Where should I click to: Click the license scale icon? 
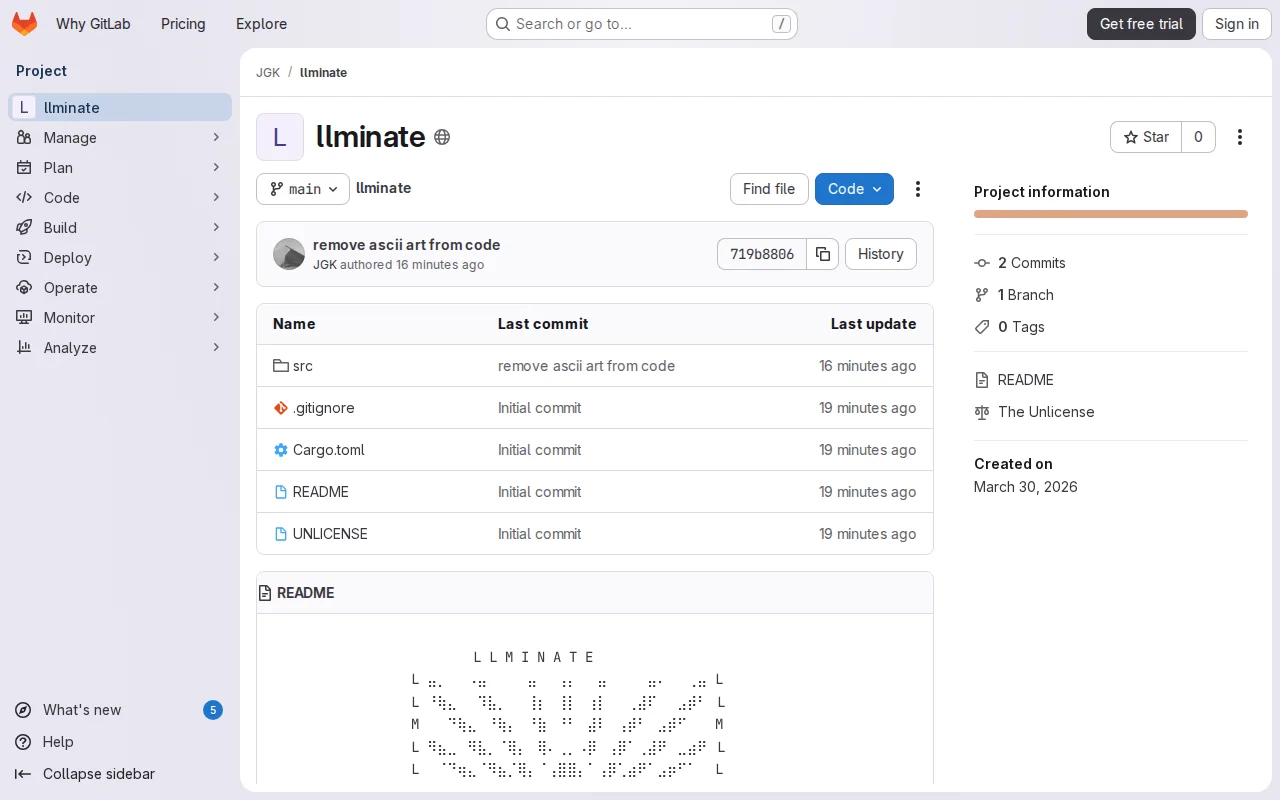tap(982, 412)
